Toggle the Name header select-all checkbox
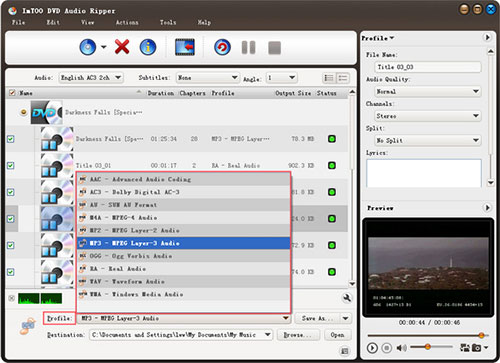This screenshot has height=363, width=500. (12, 93)
